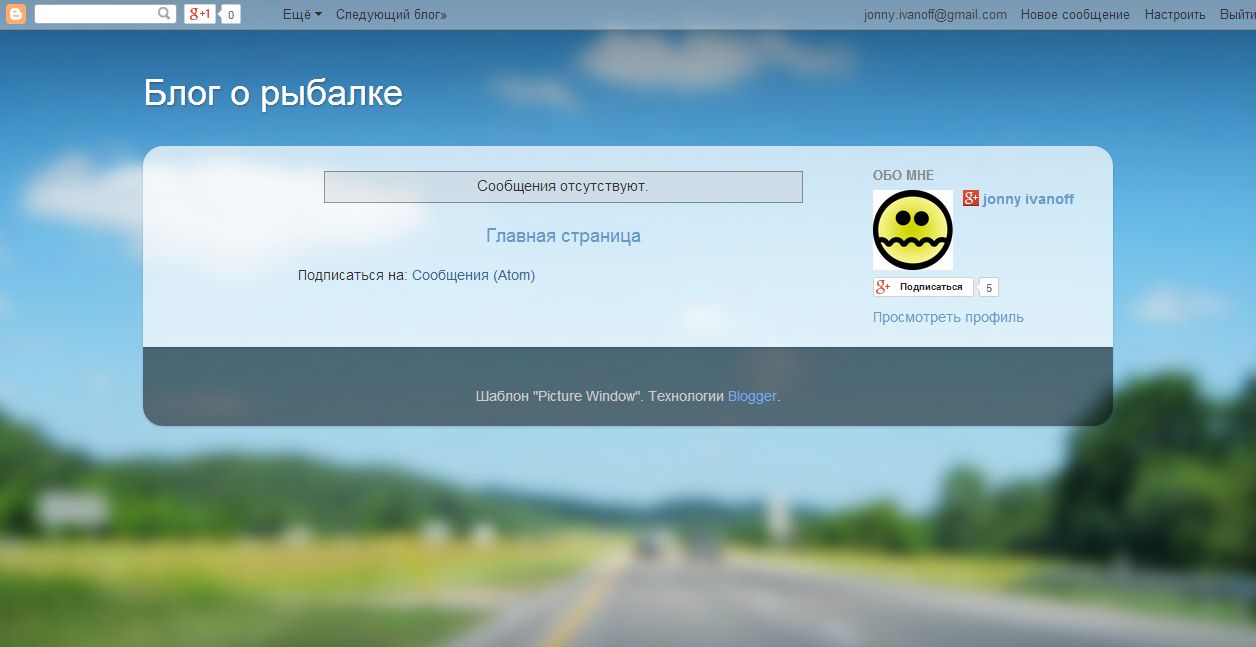Click the "Выйти" sign-out link
Screen dimensions: 1256x647
(1237, 15)
